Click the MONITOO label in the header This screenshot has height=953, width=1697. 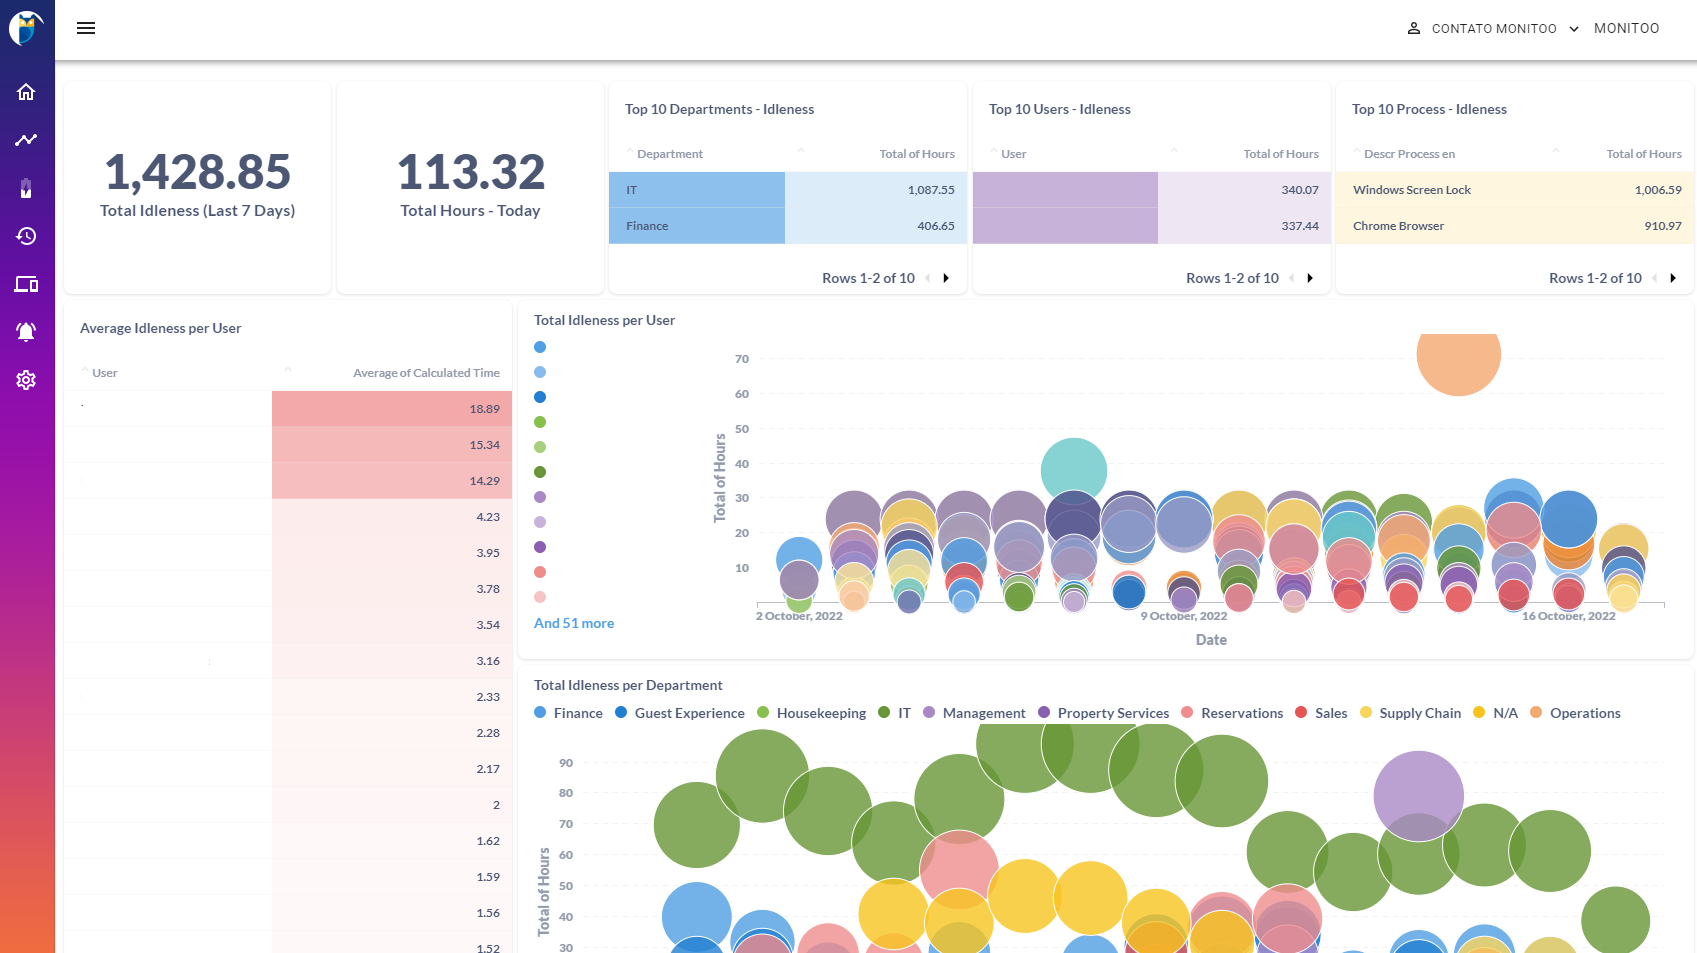1626,28
